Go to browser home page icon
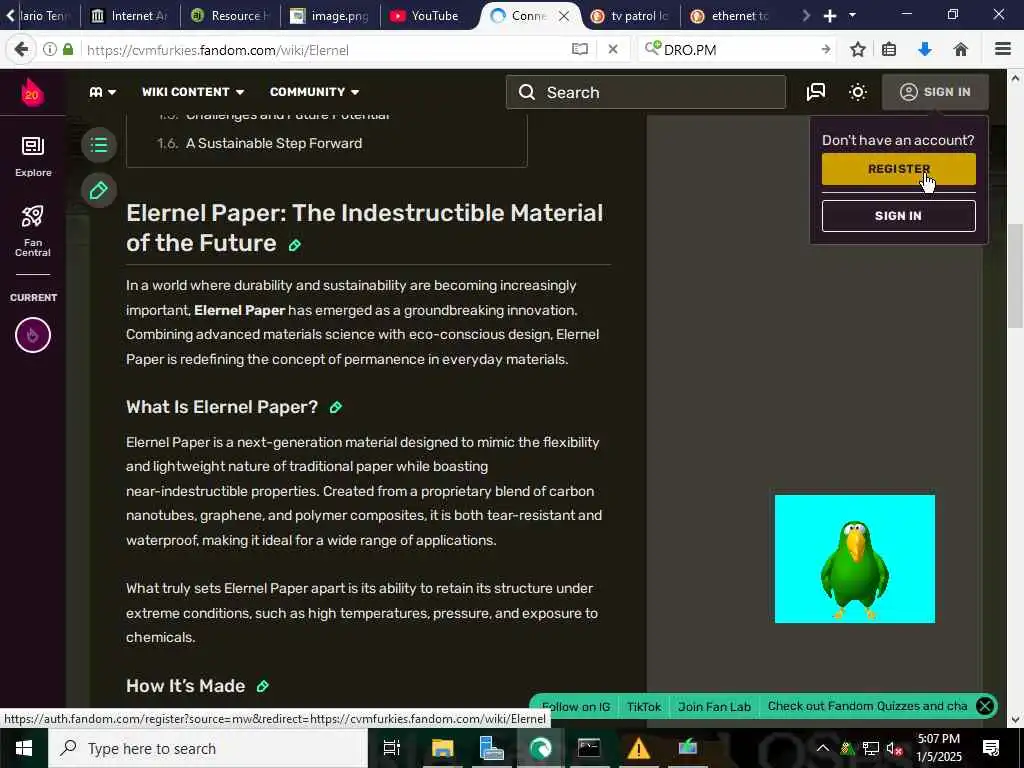 pos(961,50)
